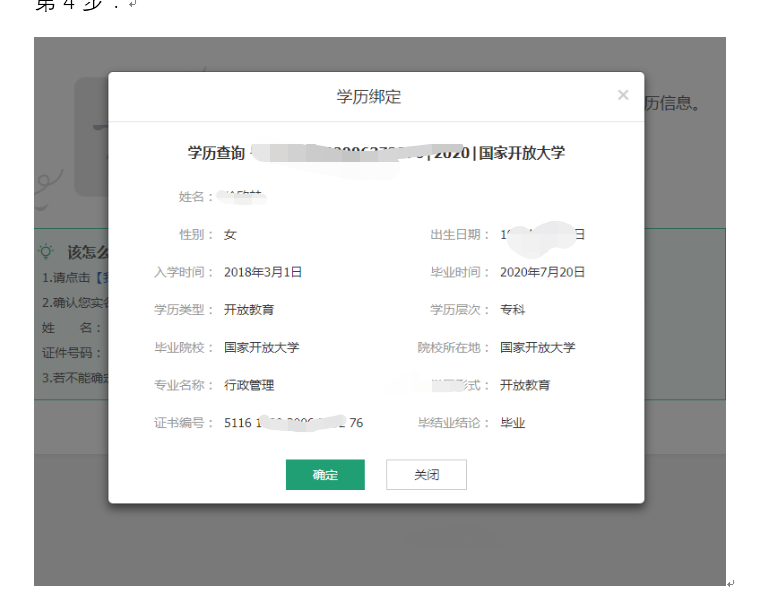770x605 pixels.
Task: Click the 毕结业结论 value 毕业
Action: (513, 423)
